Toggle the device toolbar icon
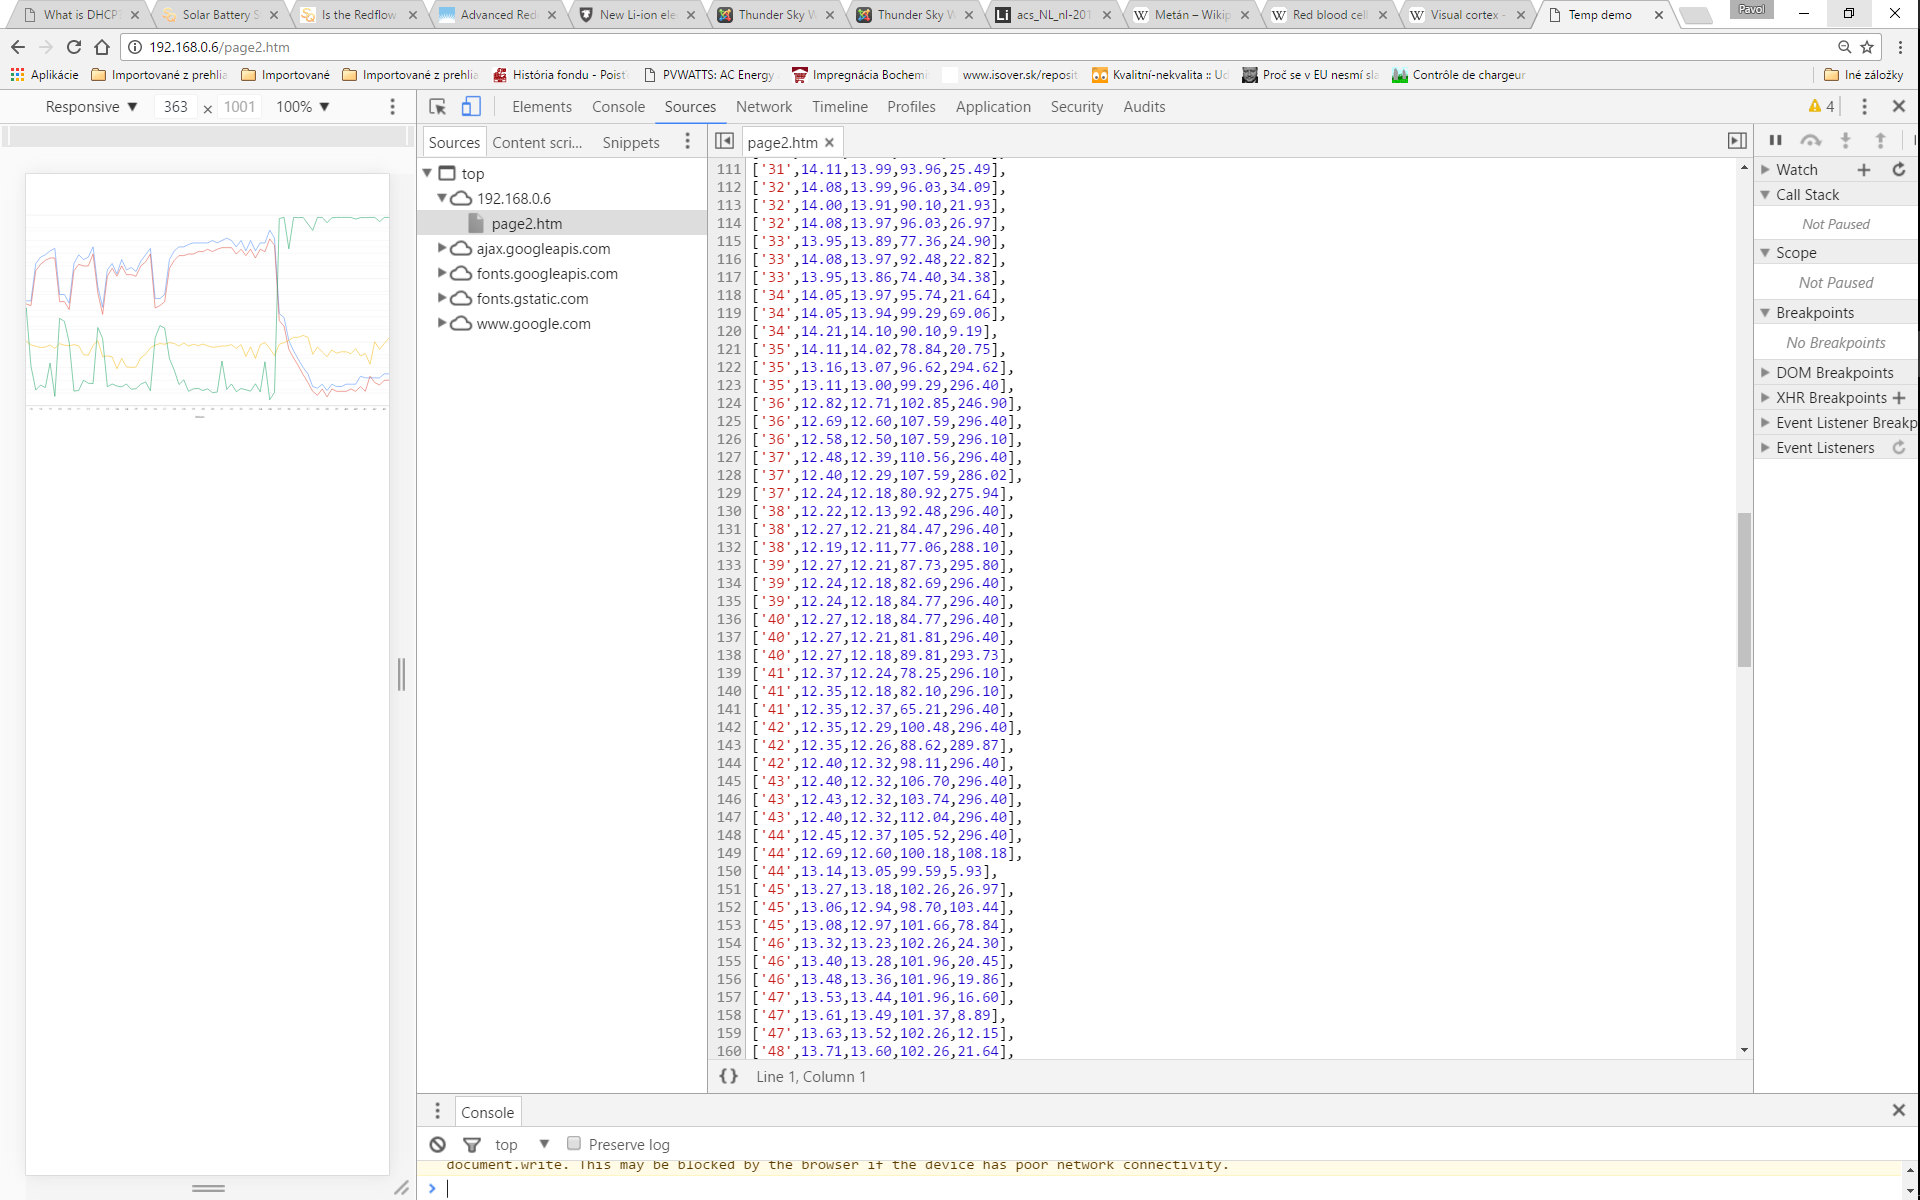This screenshot has height=1200, width=1920. (471, 107)
